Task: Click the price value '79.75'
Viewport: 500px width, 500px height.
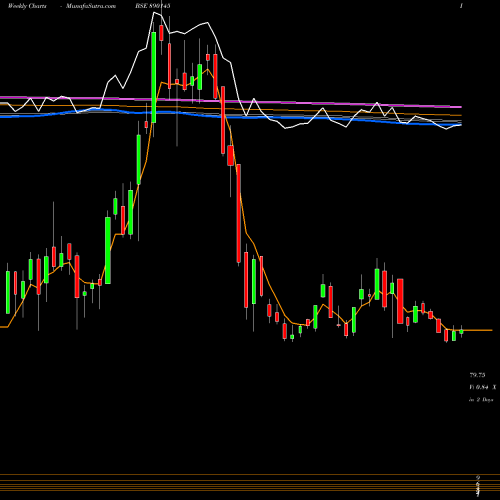Action: [x=477, y=375]
